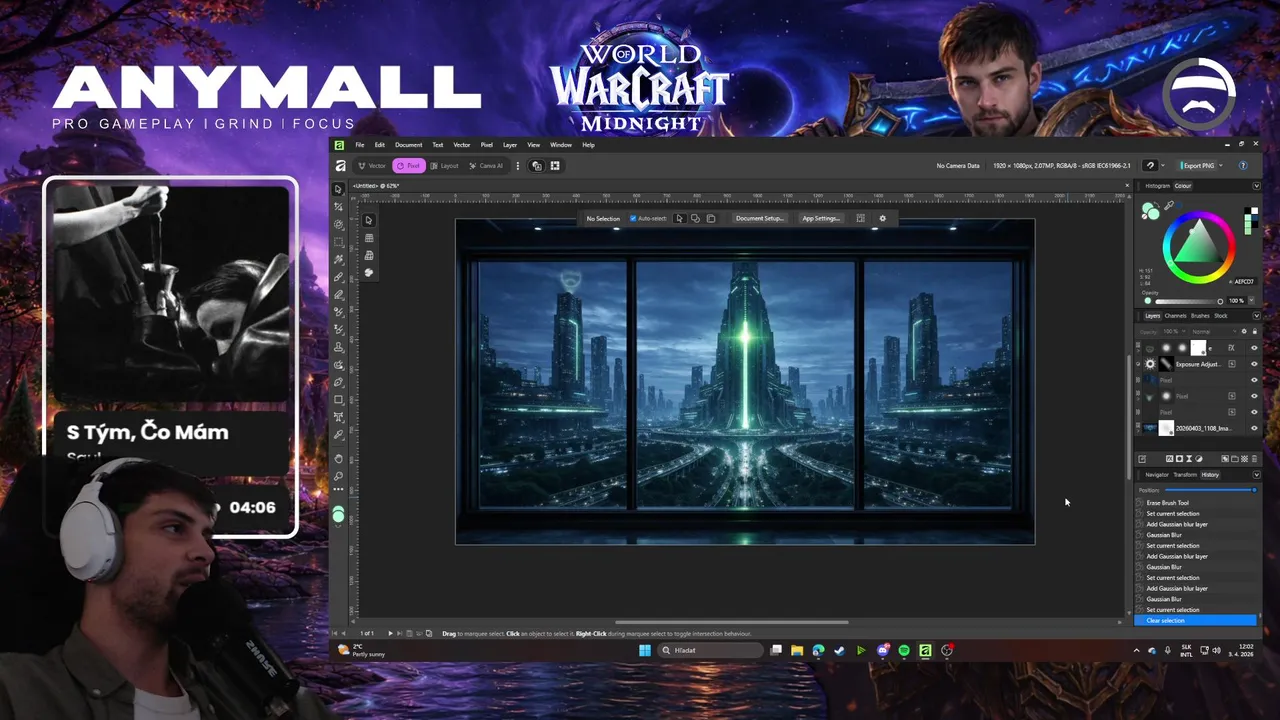This screenshot has width=1280, height=720.
Task: Hide the Exposure Adjustment layer
Action: [x=1254, y=364]
